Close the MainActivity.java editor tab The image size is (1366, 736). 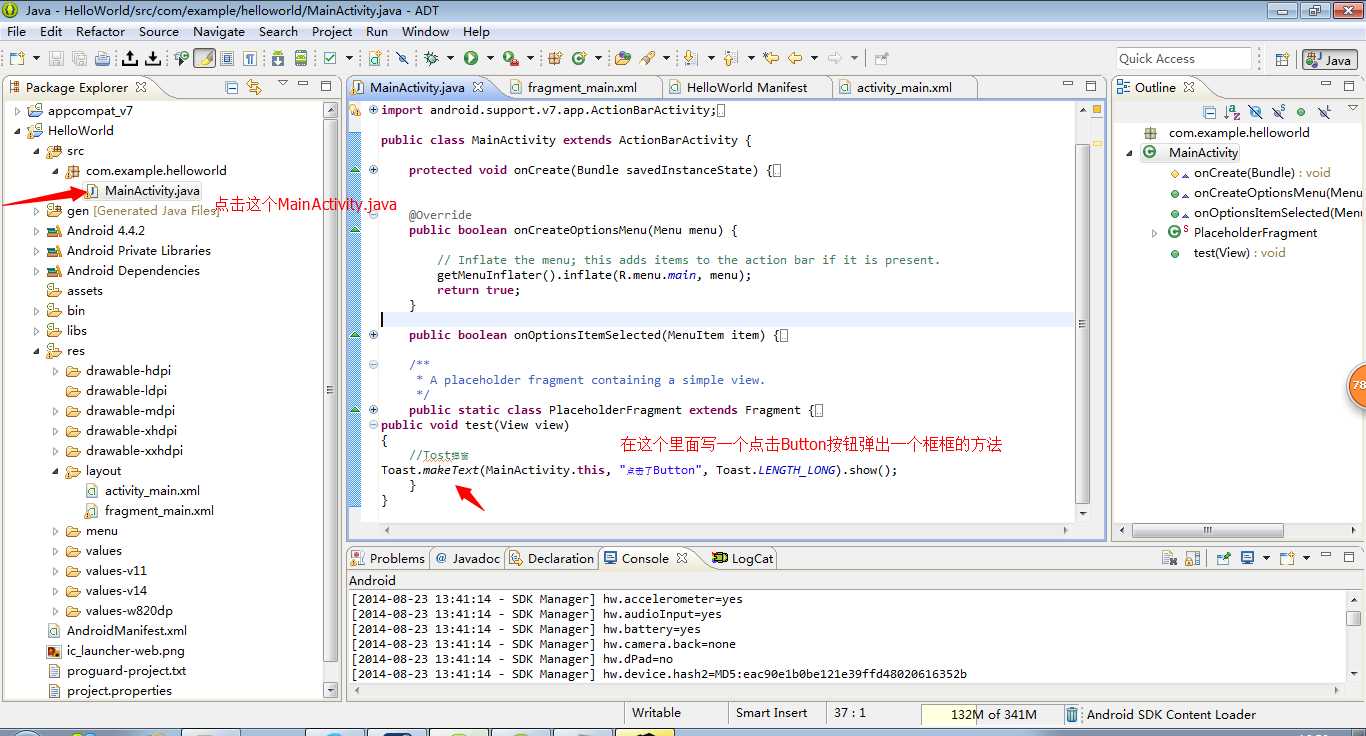coord(478,87)
